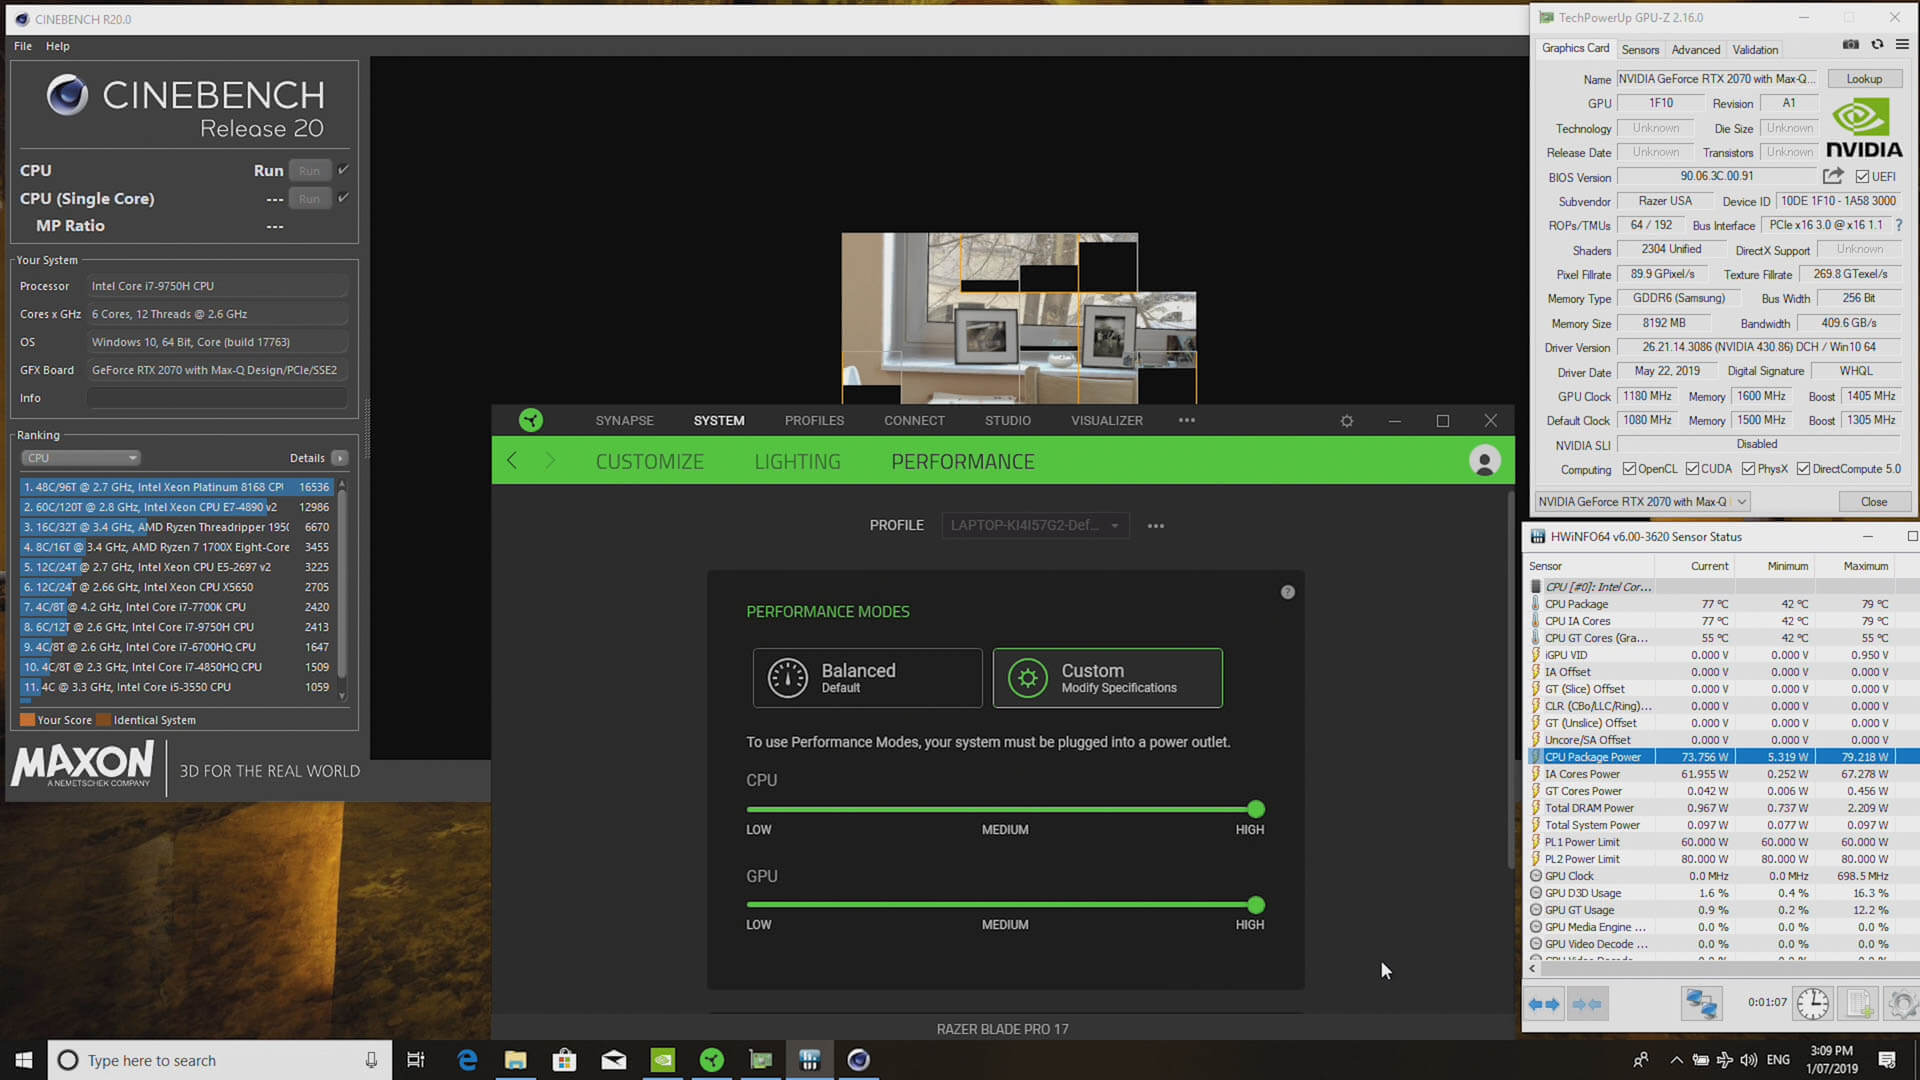Image resolution: width=1920 pixels, height=1080 pixels.
Task: Toggle the OpenCL computing checkbox
Action: [x=1629, y=469]
